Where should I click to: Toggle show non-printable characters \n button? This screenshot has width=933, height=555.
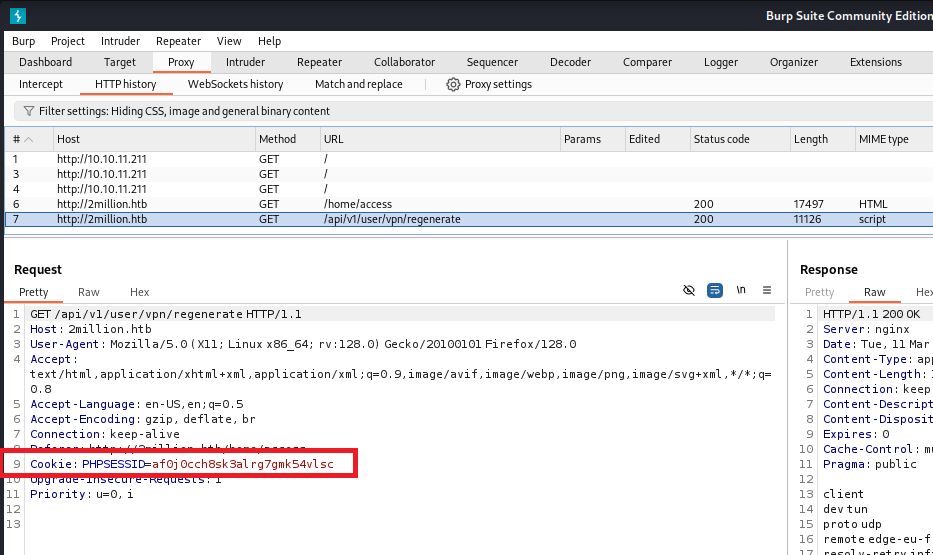tap(741, 290)
